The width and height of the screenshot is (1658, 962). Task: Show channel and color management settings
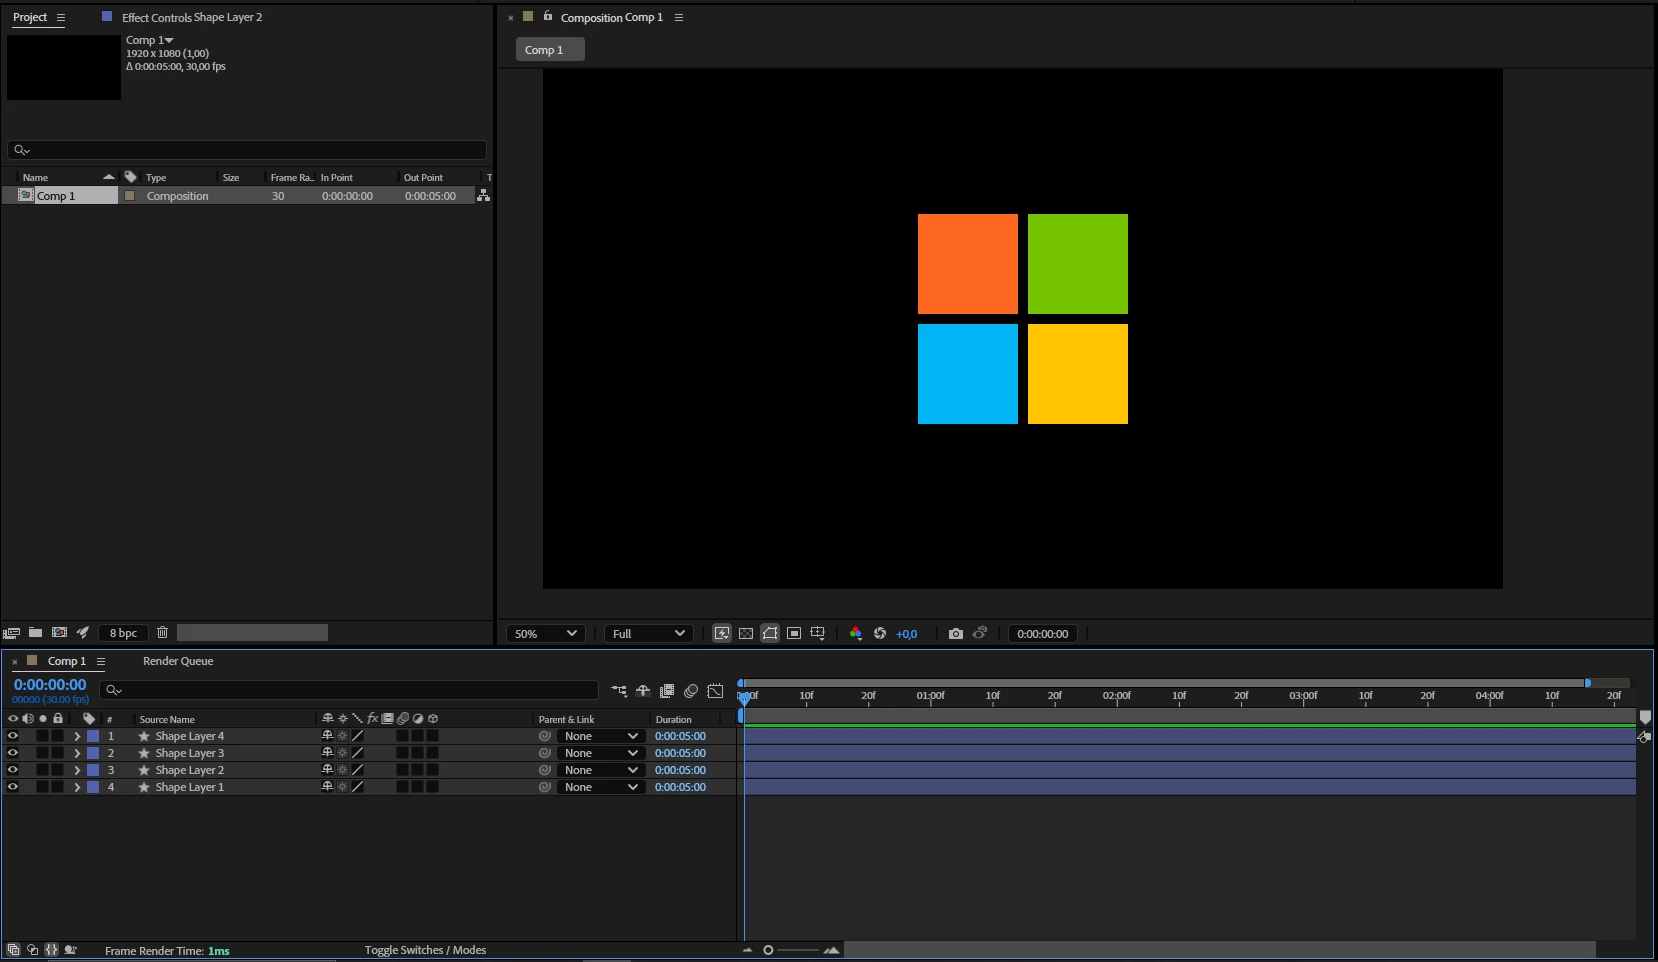tap(856, 633)
